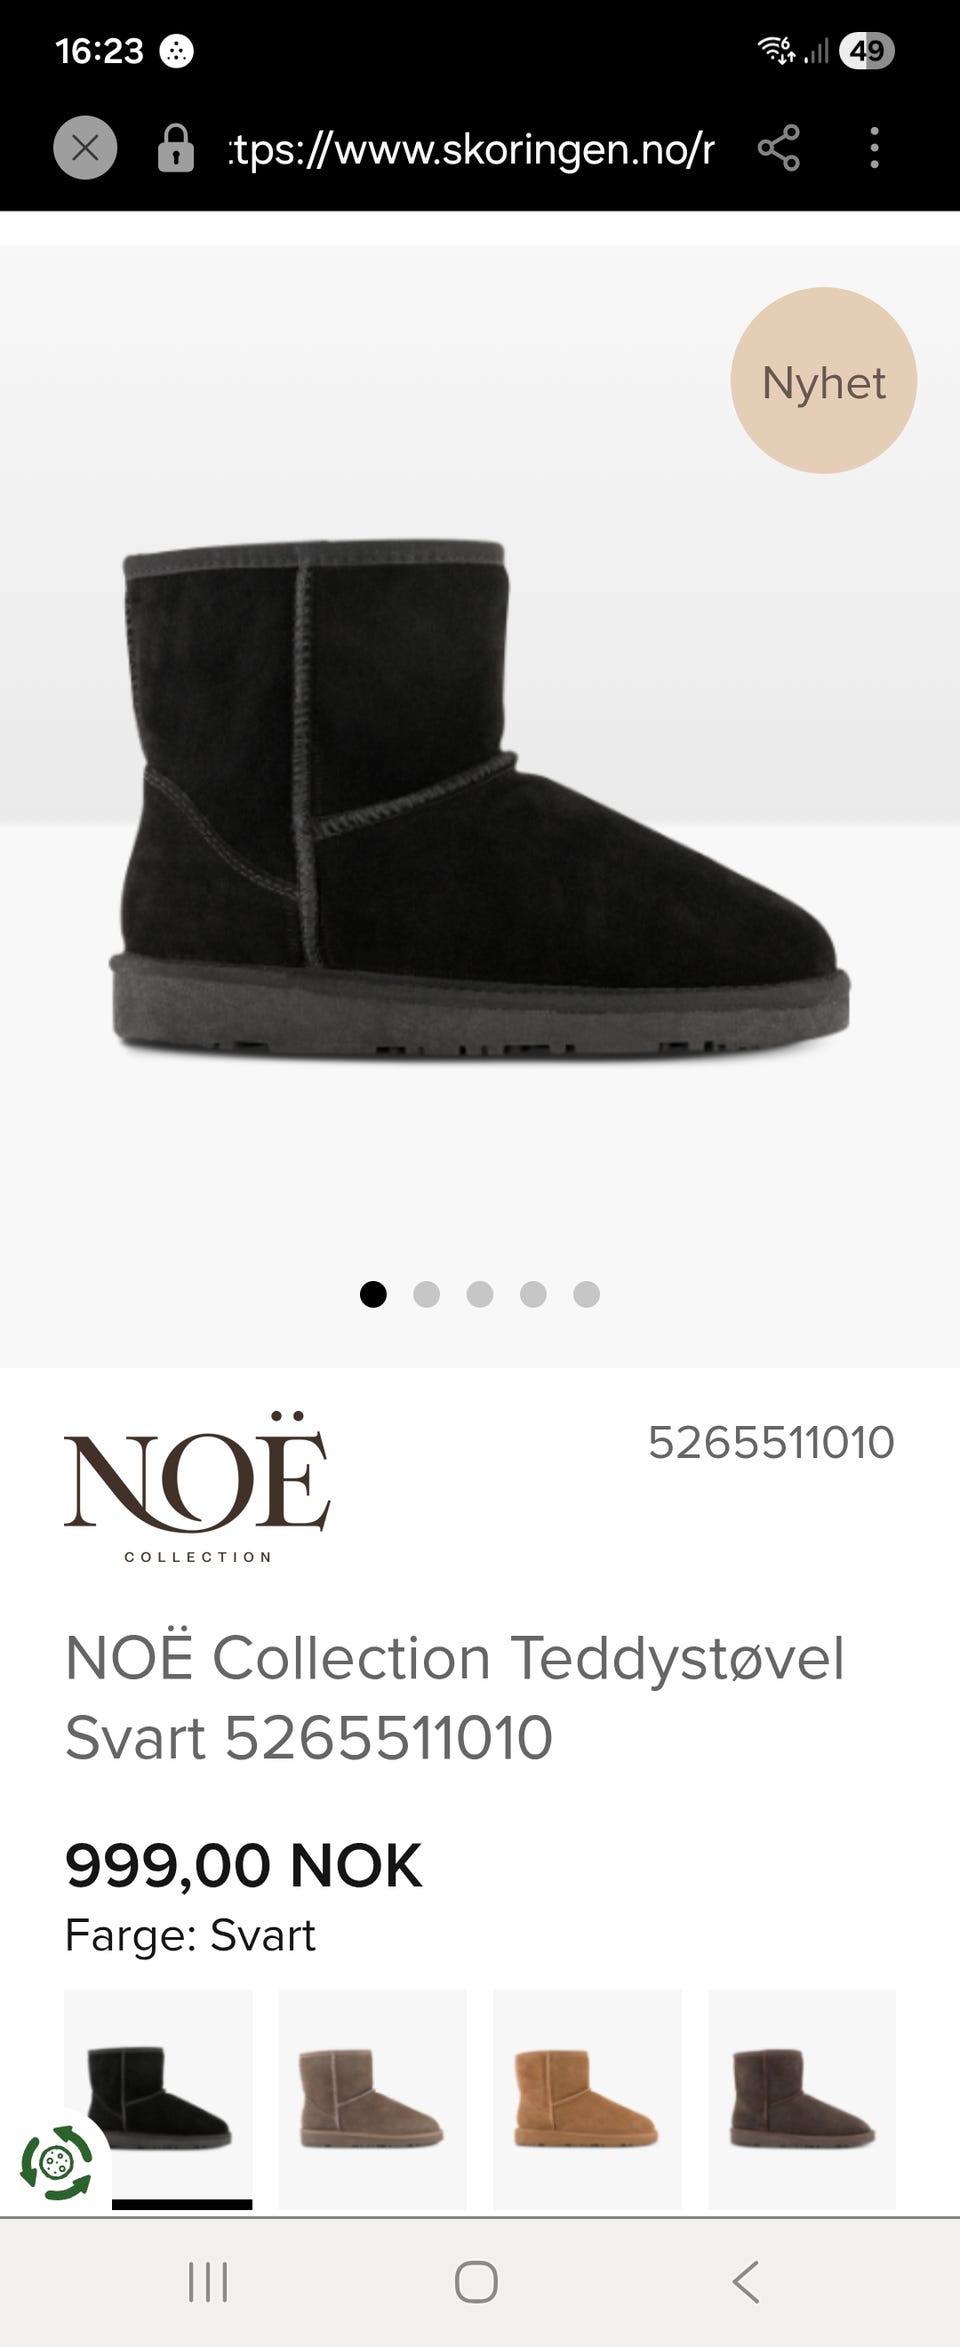This screenshot has width=960, height=2347.
Task: Choose the dark brown boot color variant
Action: (x=802, y=2097)
